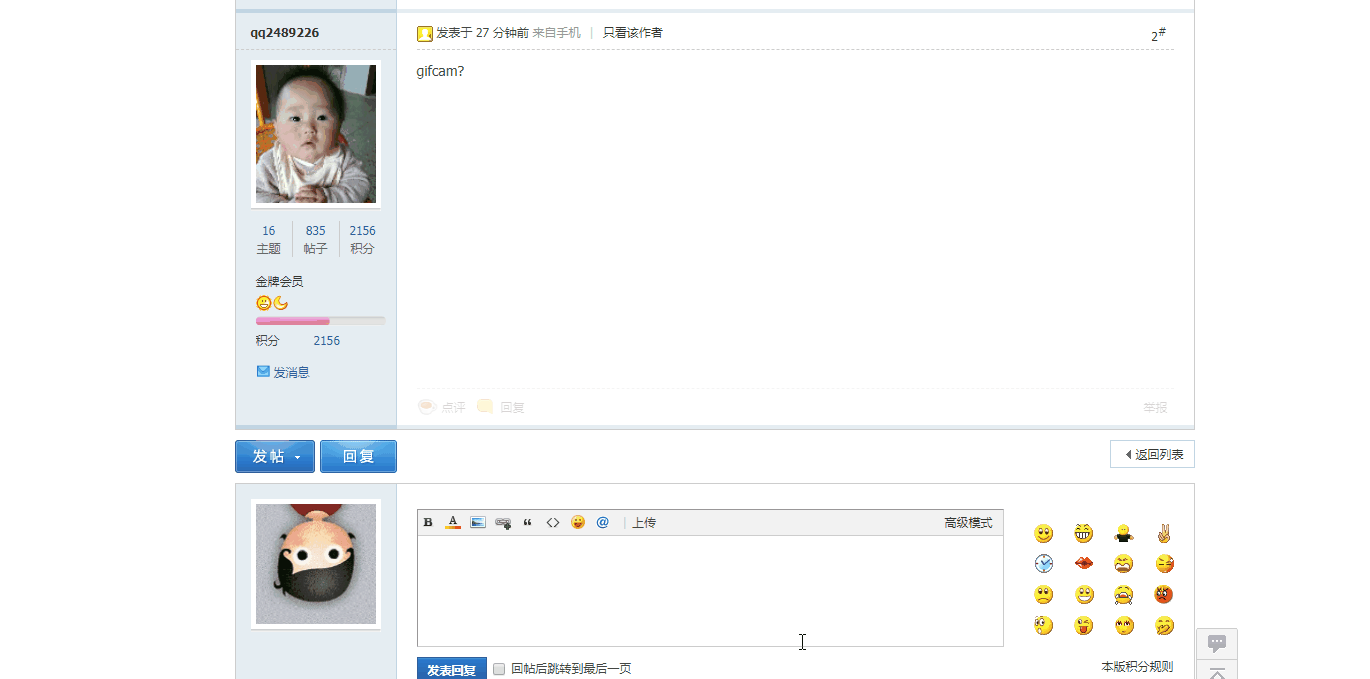Open the font color picker
The height and width of the screenshot is (679, 1370).
coord(453,522)
